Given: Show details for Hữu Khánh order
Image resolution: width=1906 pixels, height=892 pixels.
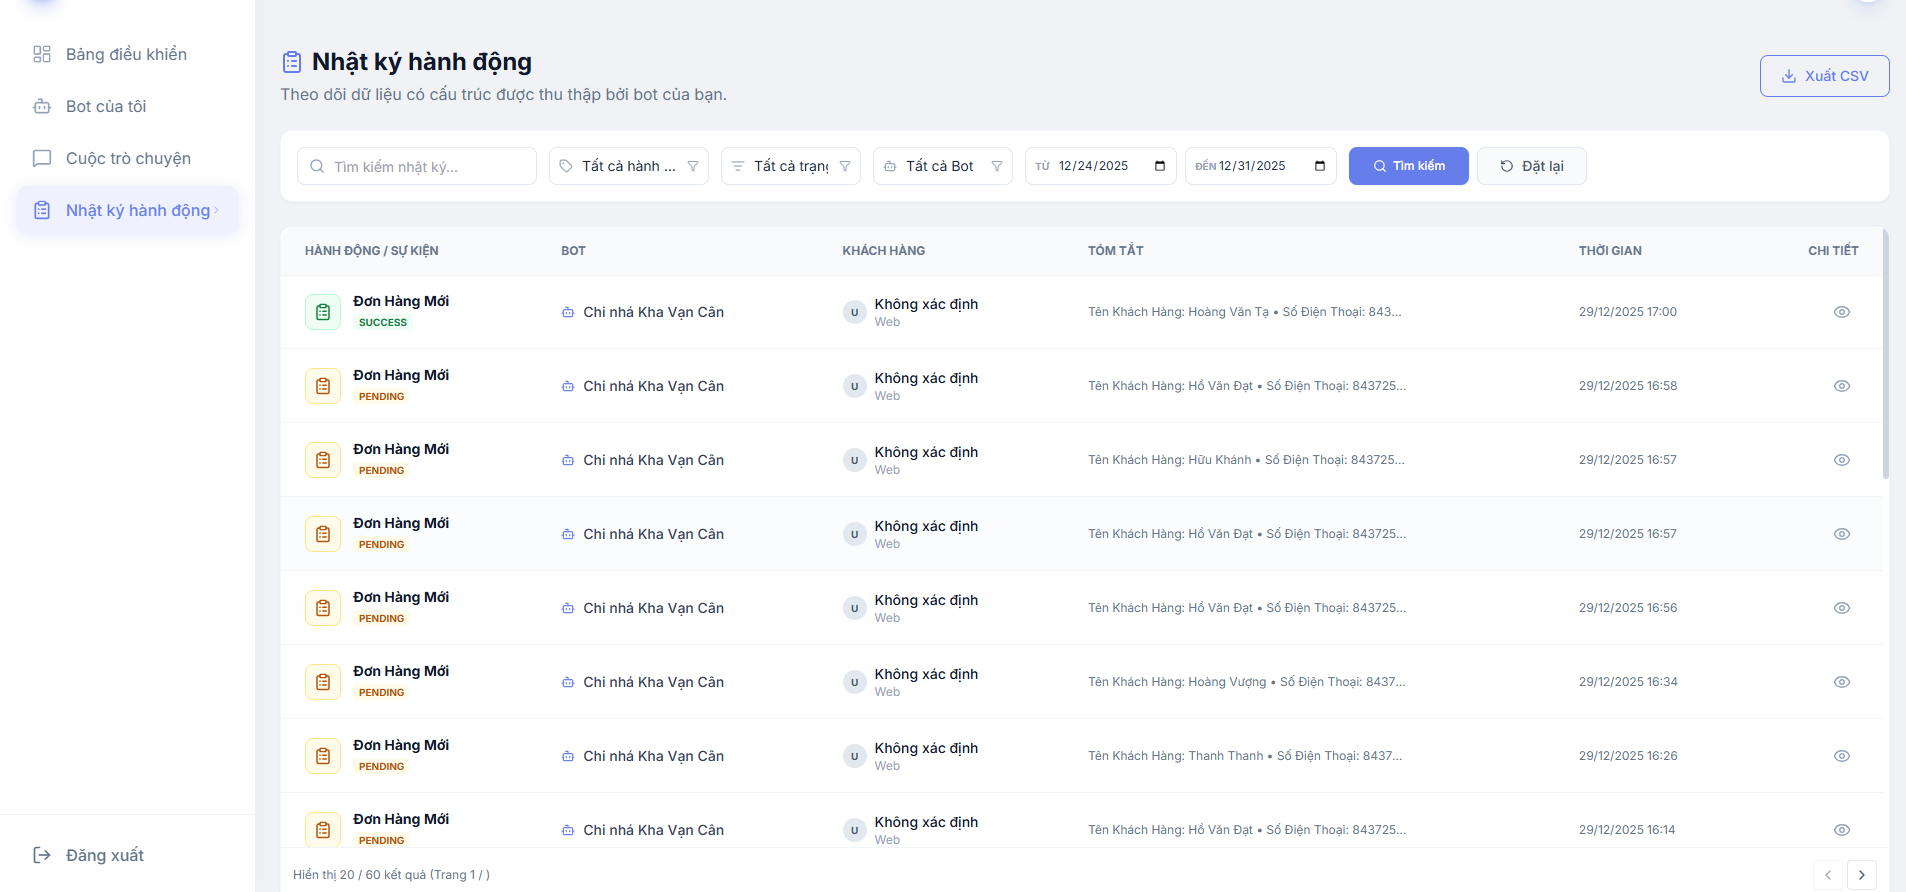Looking at the screenshot, I should tap(1841, 460).
